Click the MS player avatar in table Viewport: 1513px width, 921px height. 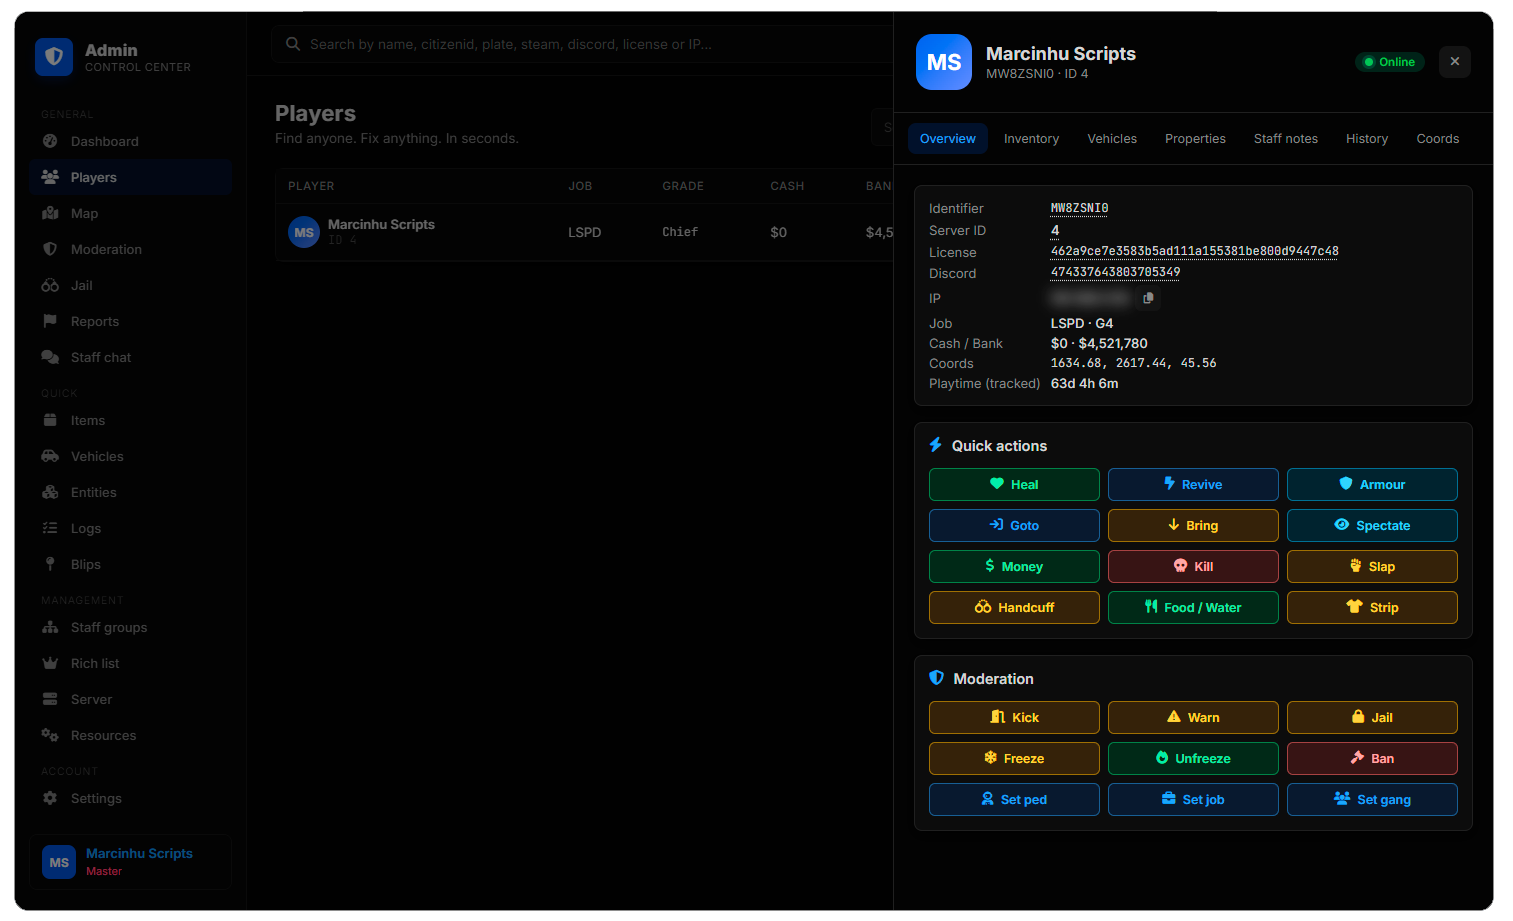pos(304,232)
